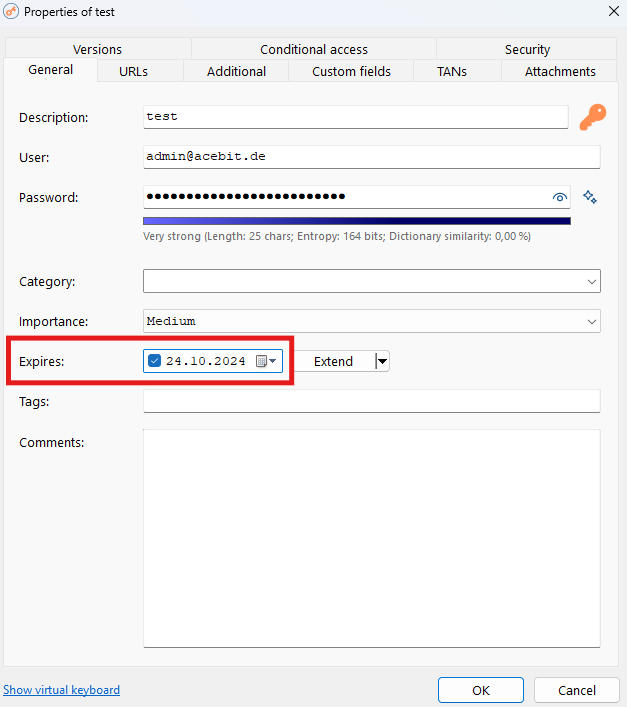Click the Cancel button
The image size is (627, 707).
click(x=577, y=690)
